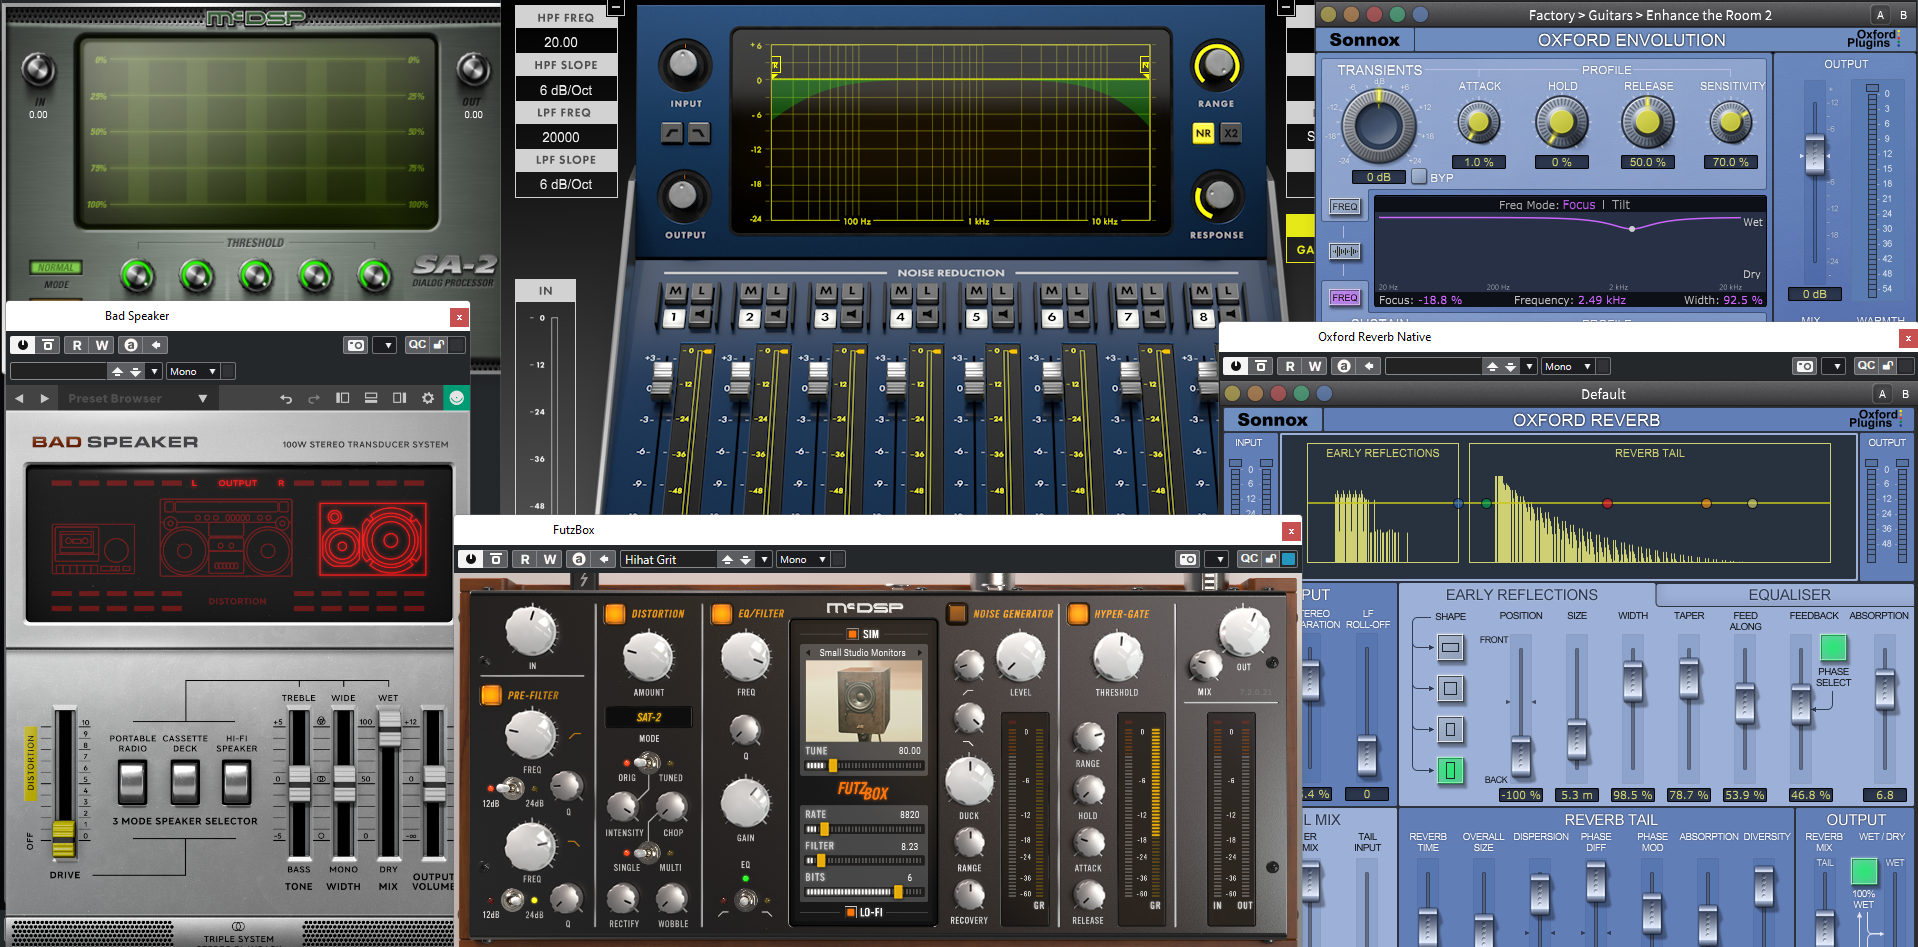Select the green bottom early reflections shape icon

(x=1450, y=770)
